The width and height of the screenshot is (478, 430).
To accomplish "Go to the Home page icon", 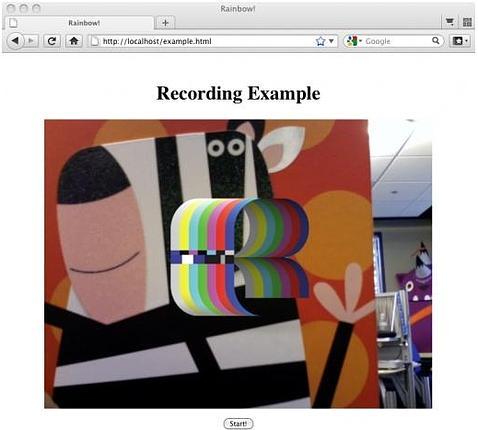I will [x=74, y=41].
